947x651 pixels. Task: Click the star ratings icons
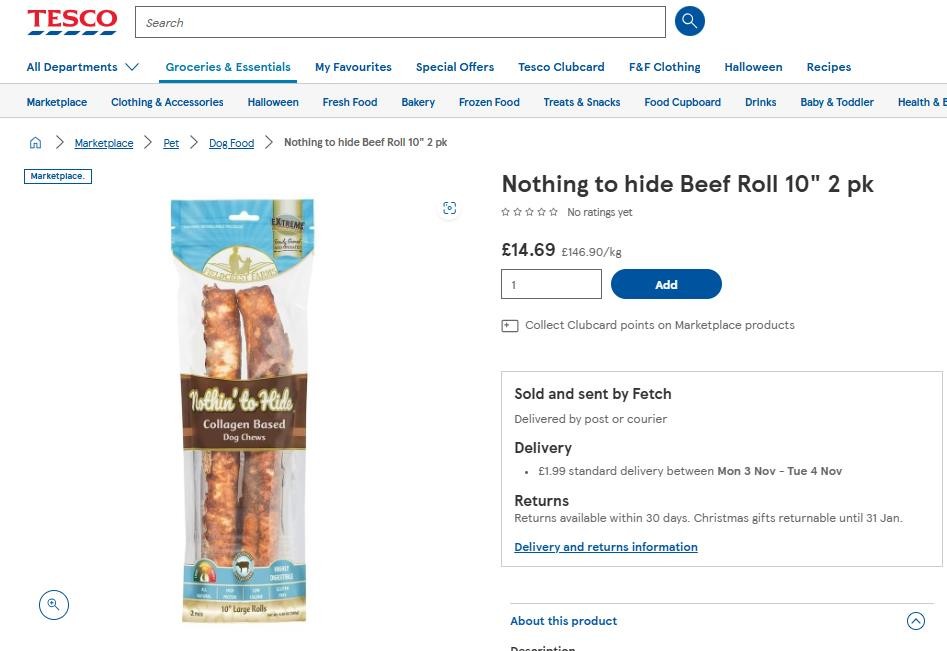tap(530, 212)
